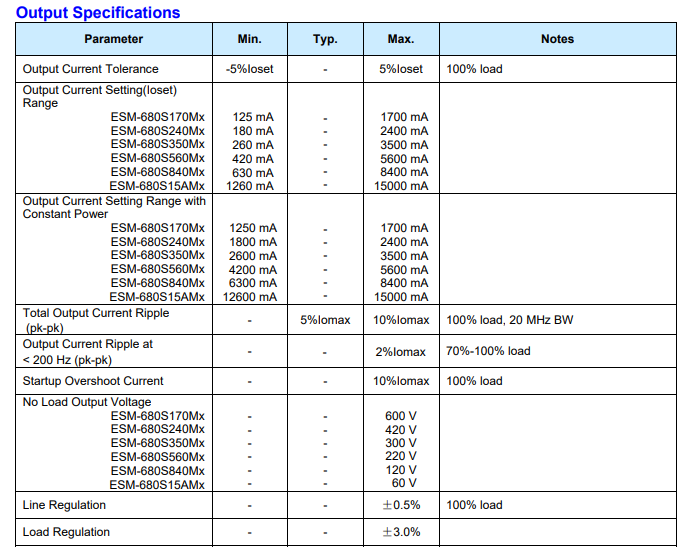Select the Output Current Tolerance row label

click(90, 69)
